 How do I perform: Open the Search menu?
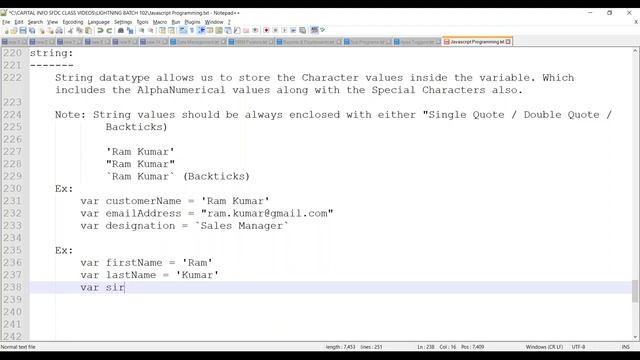[35, 22]
